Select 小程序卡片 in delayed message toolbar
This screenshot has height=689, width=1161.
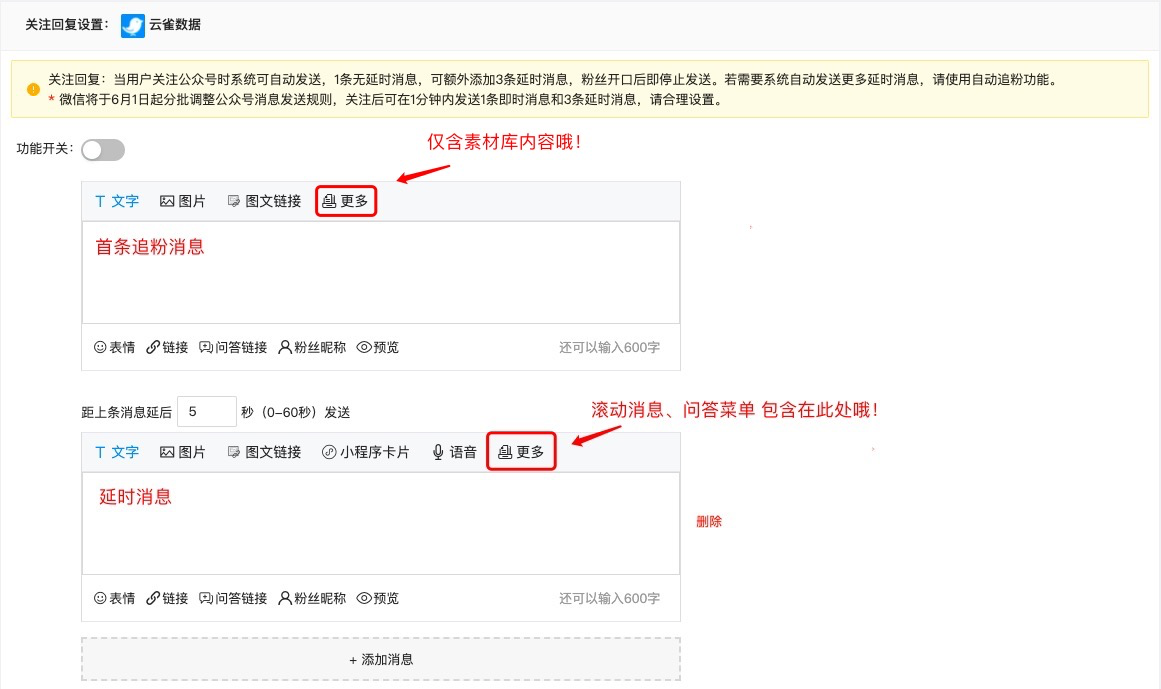[366, 452]
